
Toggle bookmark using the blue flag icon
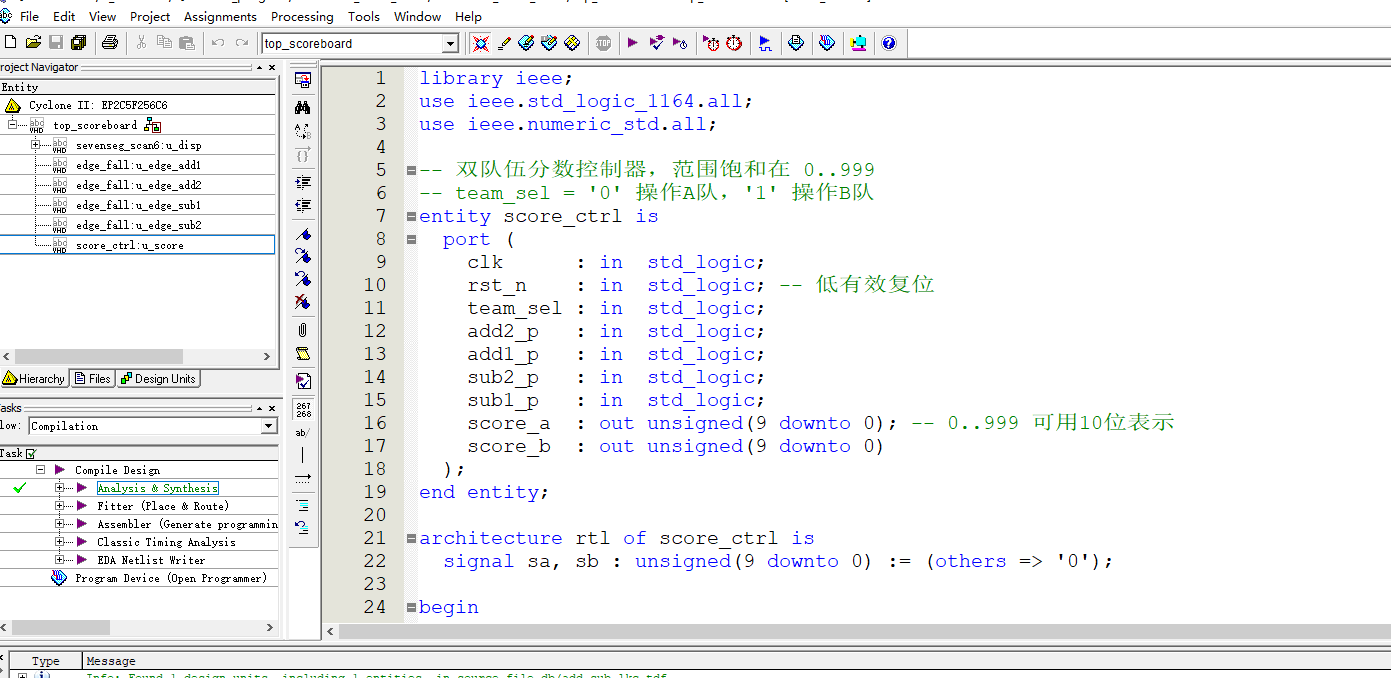tap(302, 233)
